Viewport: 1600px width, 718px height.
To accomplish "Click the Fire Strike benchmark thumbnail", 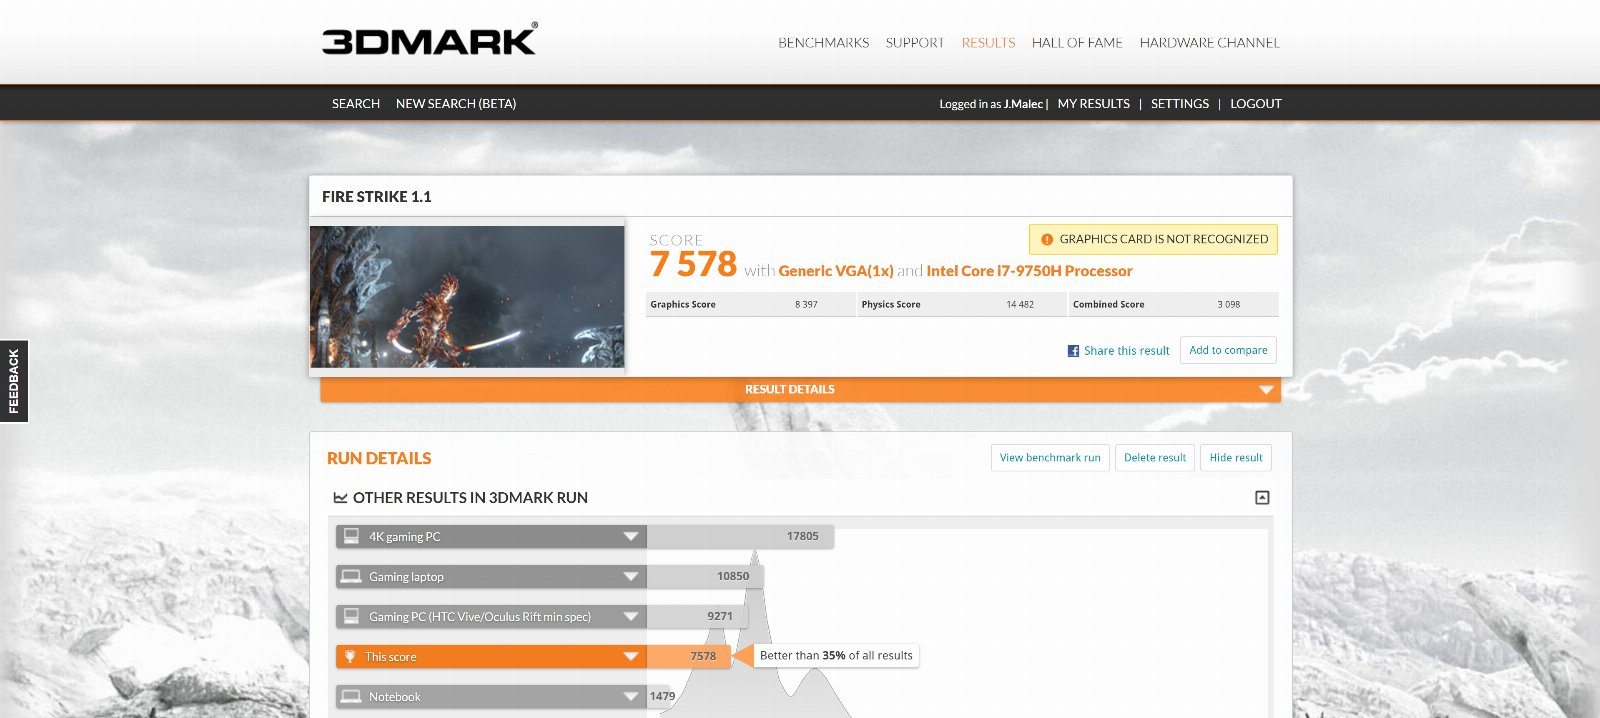I will click(x=467, y=297).
